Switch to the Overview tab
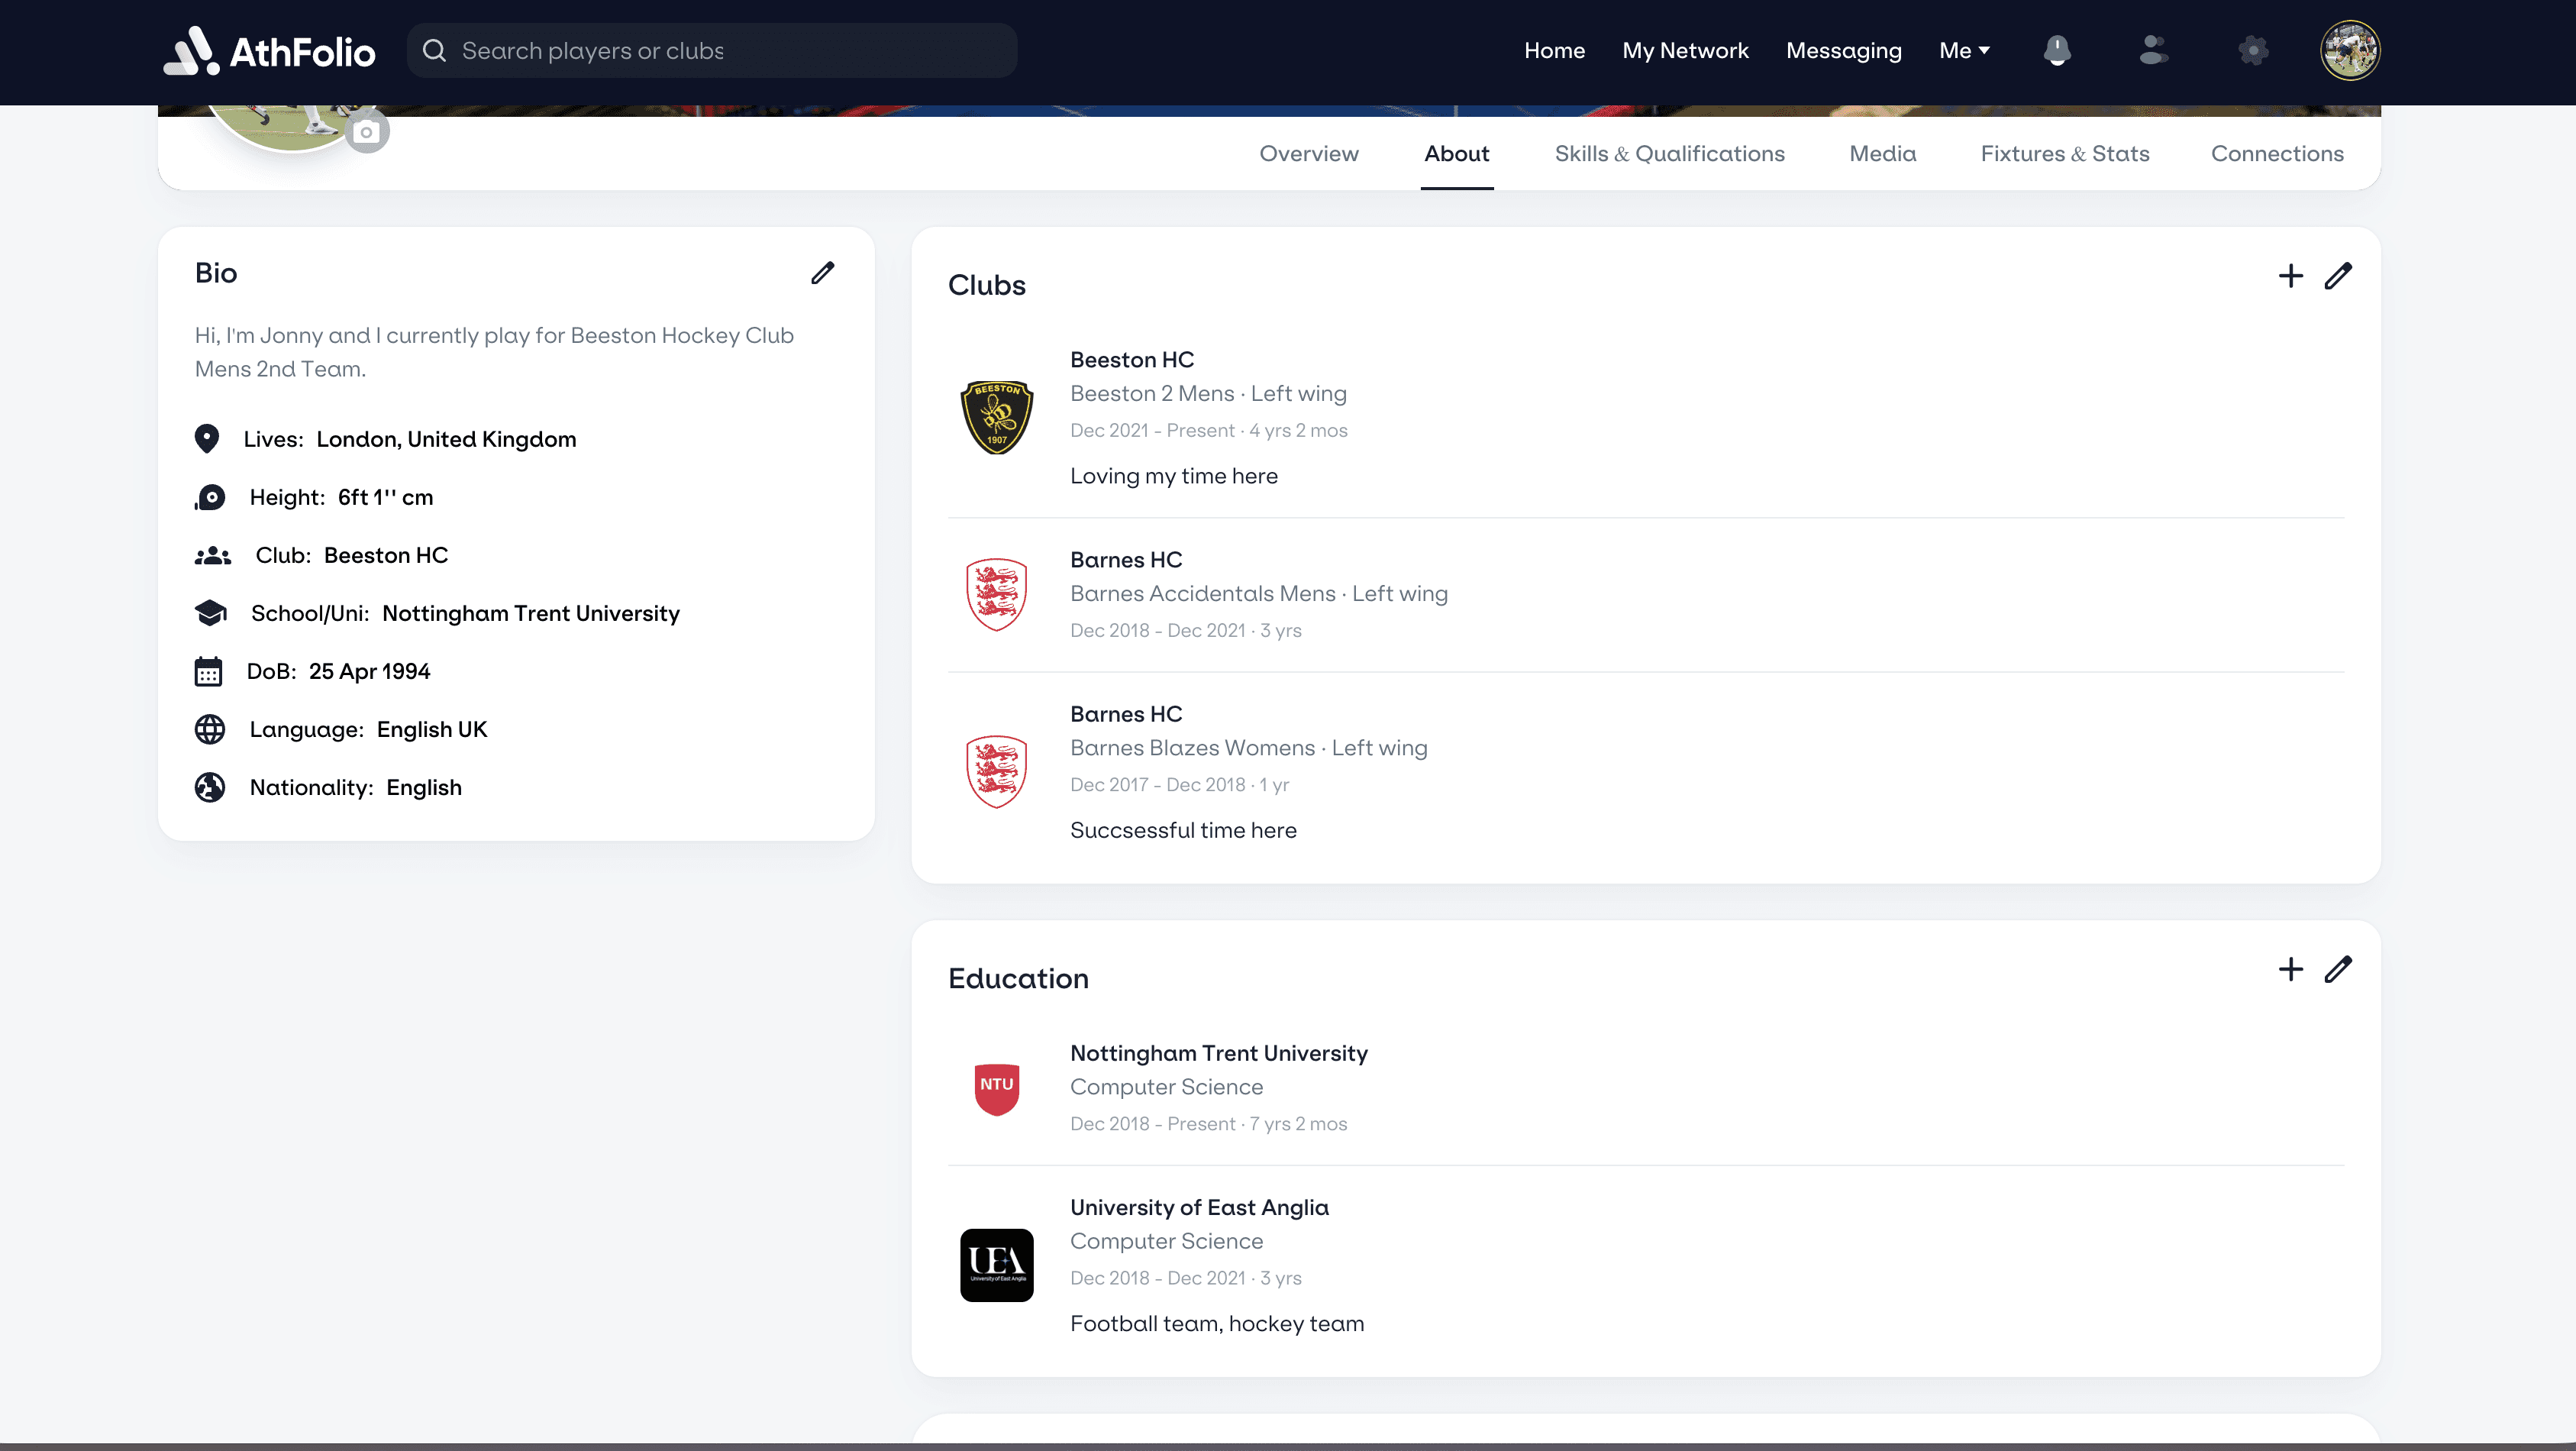Screen dimensions: 2576x1451 click(1308, 154)
